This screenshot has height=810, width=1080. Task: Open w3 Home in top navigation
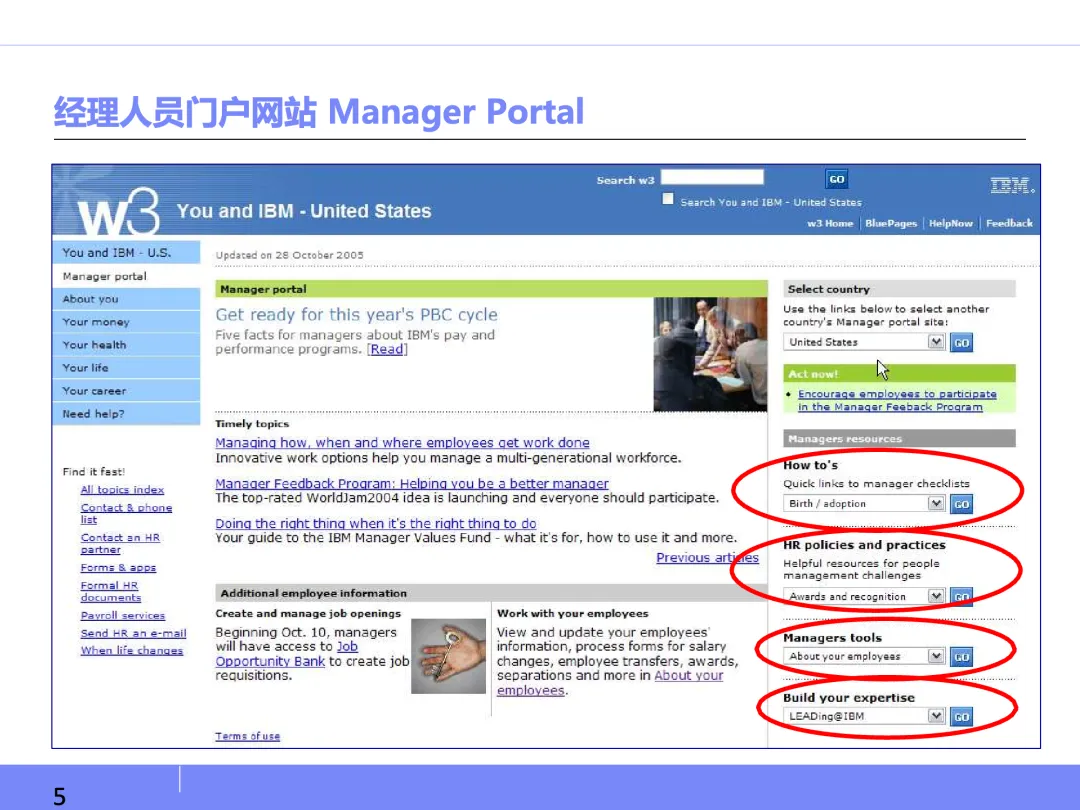829,223
